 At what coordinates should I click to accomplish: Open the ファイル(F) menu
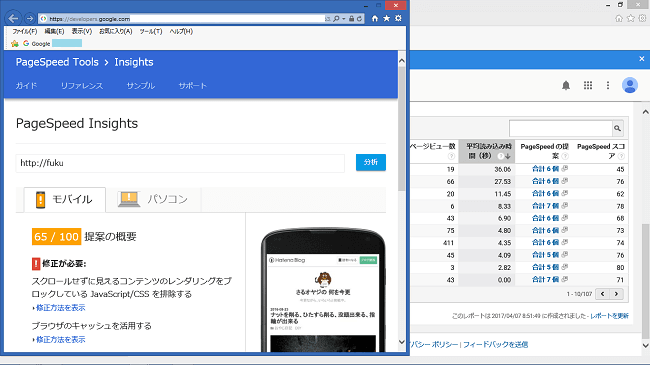(x=24, y=32)
